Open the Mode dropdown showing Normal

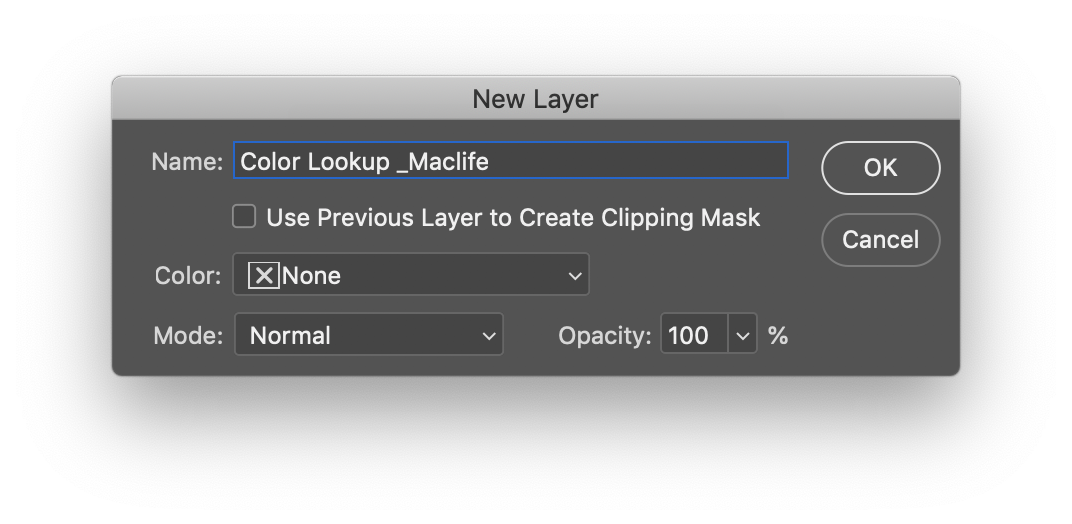tap(368, 336)
